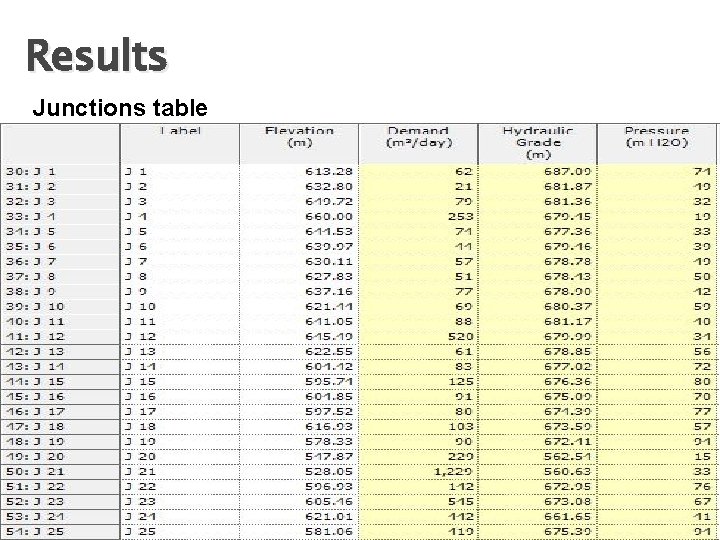Click the Elevation (m) column header
The height and width of the screenshot is (540, 720).
[x=299, y=137]
